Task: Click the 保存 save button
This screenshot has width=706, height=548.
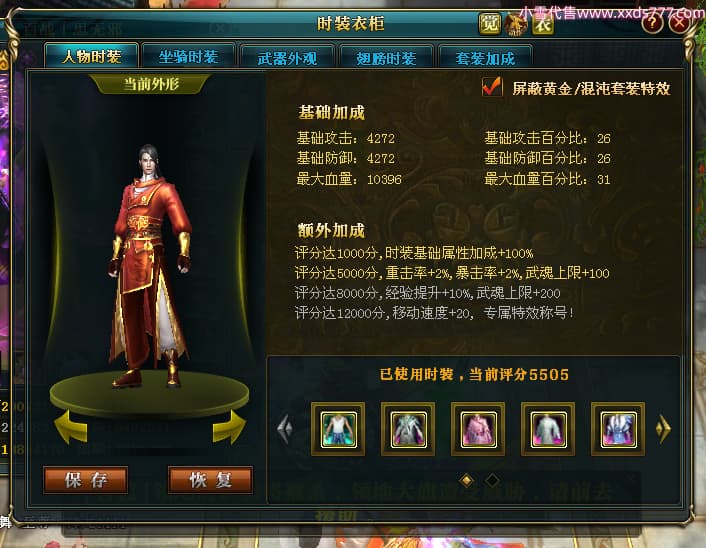Action: click(x=86, y=480)
